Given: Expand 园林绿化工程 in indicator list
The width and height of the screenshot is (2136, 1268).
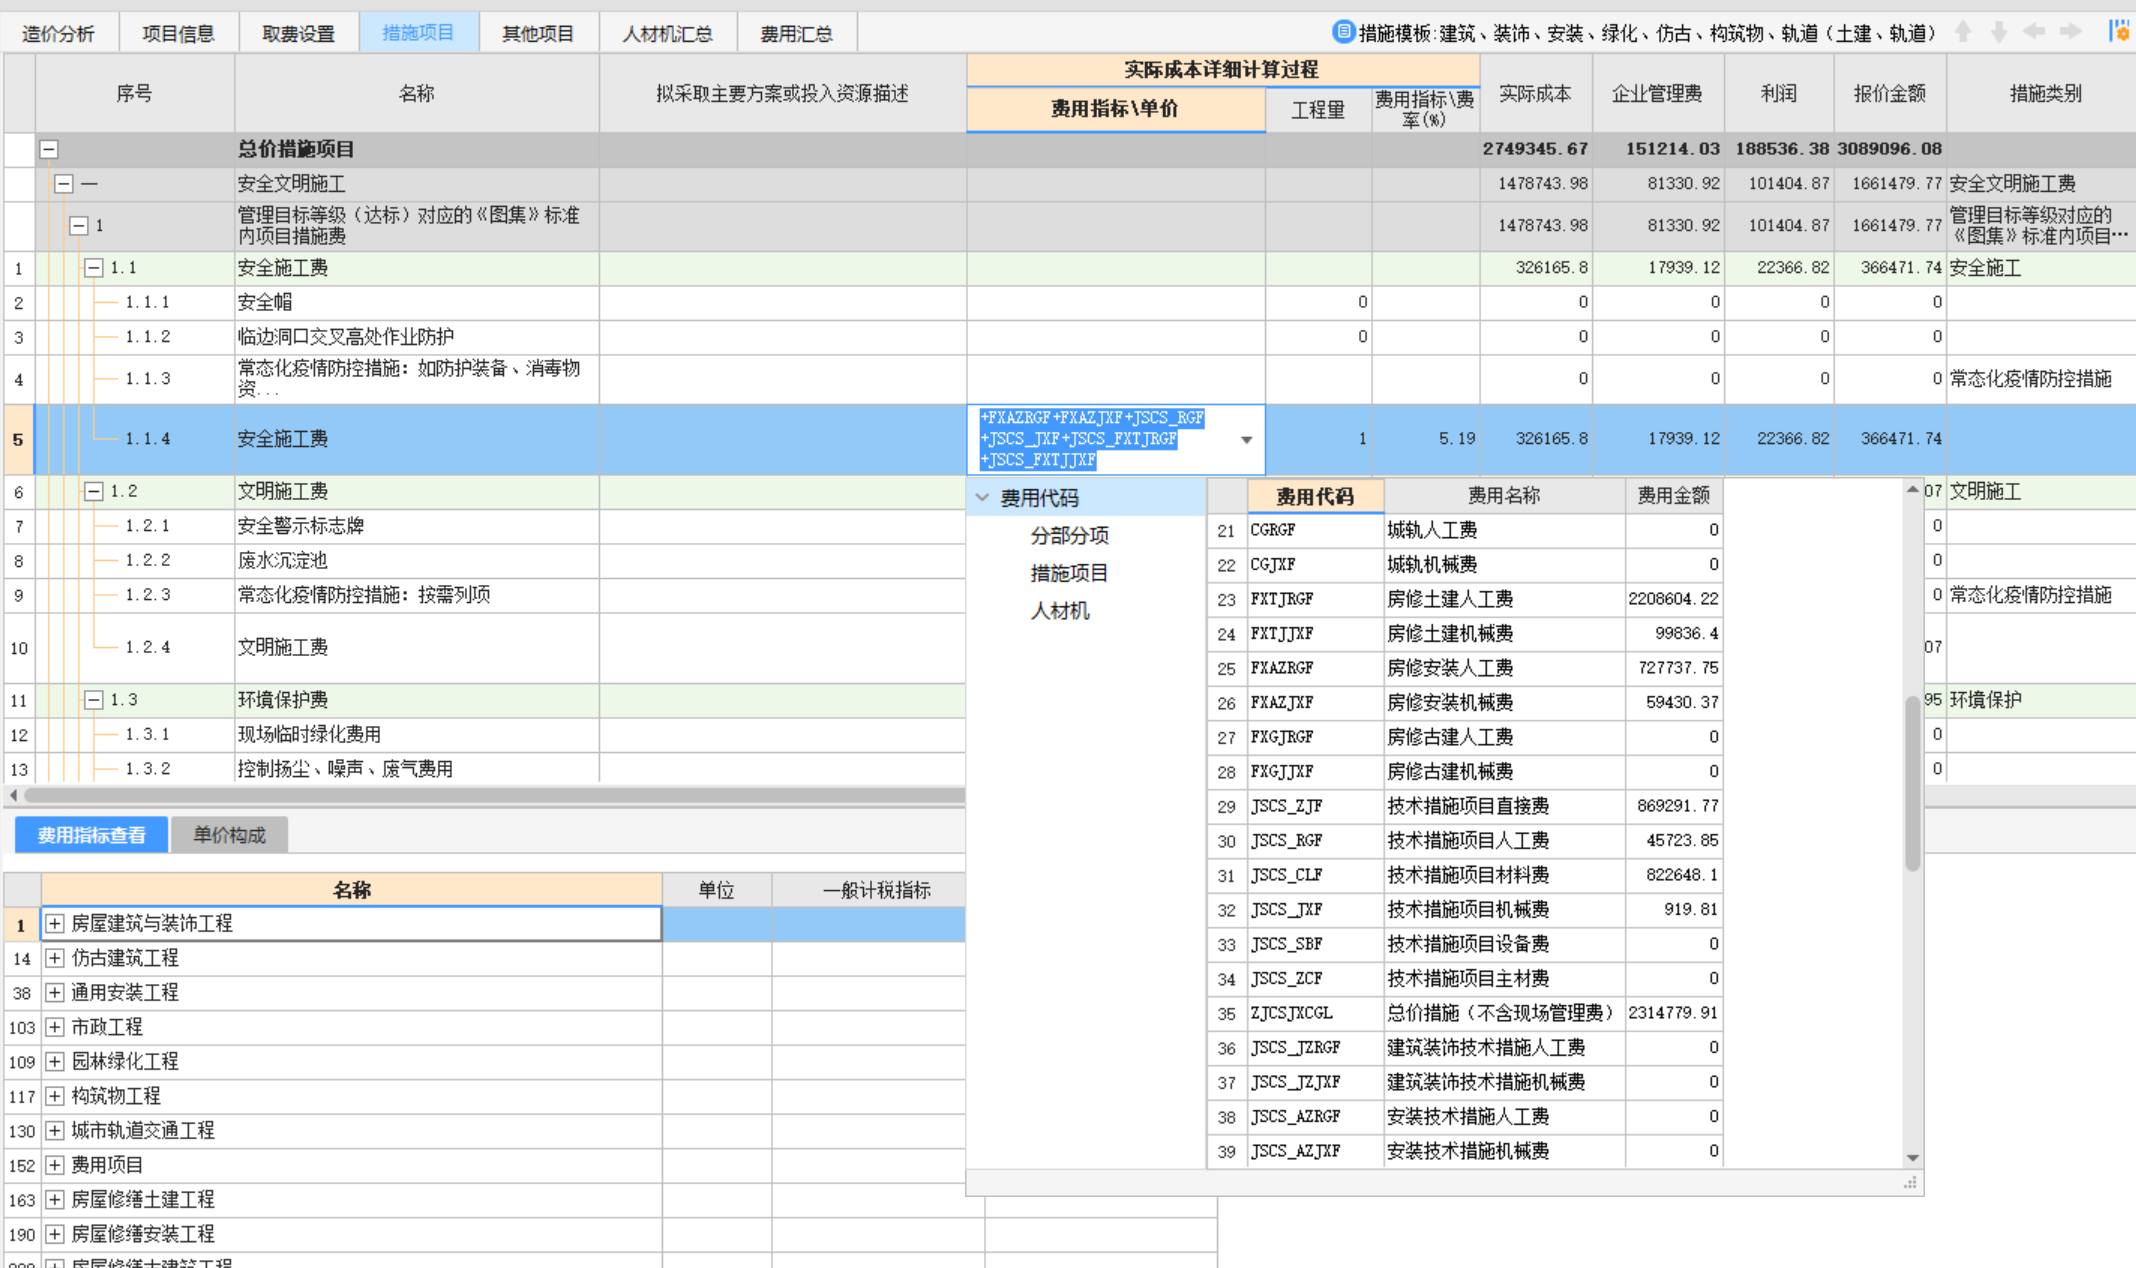Looking at the screenshot, I should click(x=55, y=1062).
